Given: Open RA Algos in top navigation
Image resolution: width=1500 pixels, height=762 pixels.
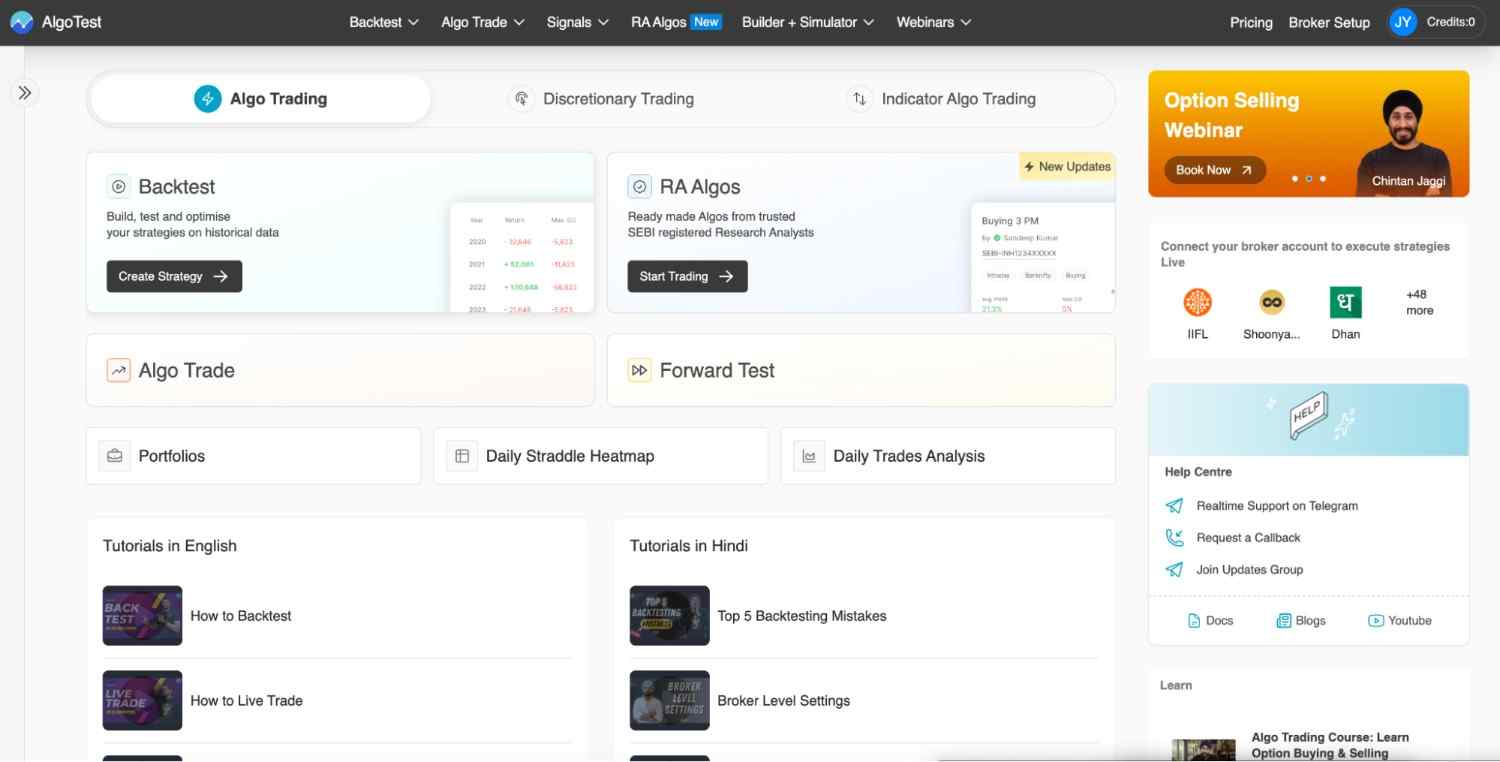Looking at the screenshot, I should coord(676,22).
